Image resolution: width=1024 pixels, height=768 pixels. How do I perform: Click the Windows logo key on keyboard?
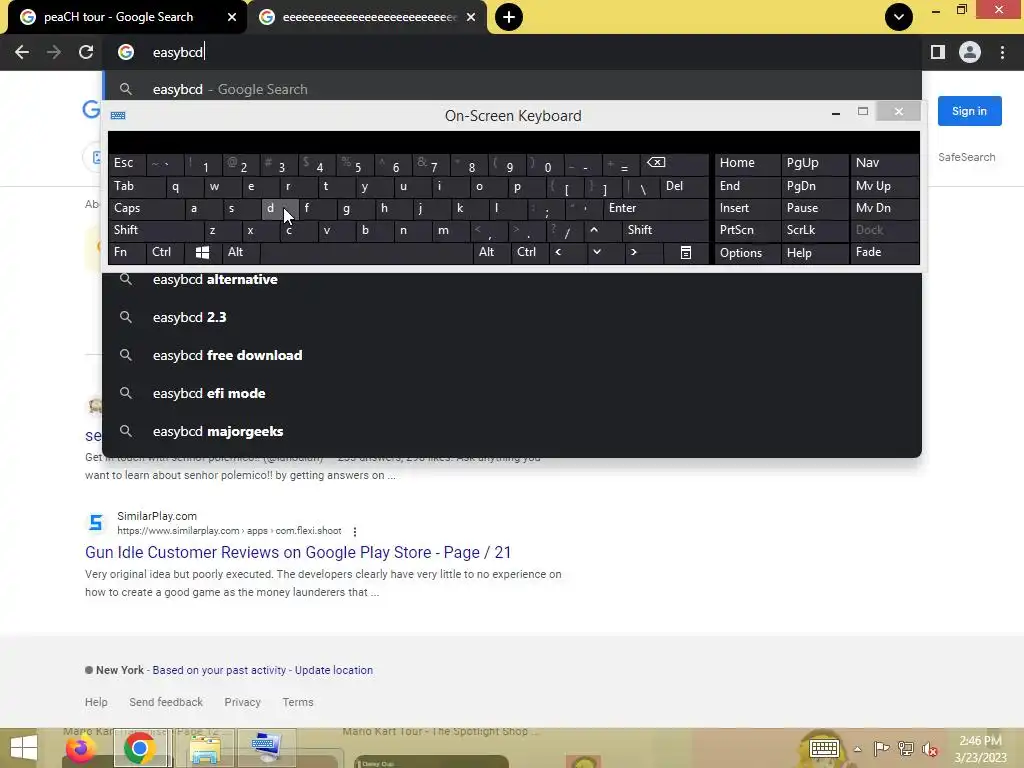click(x=202, y=252)
